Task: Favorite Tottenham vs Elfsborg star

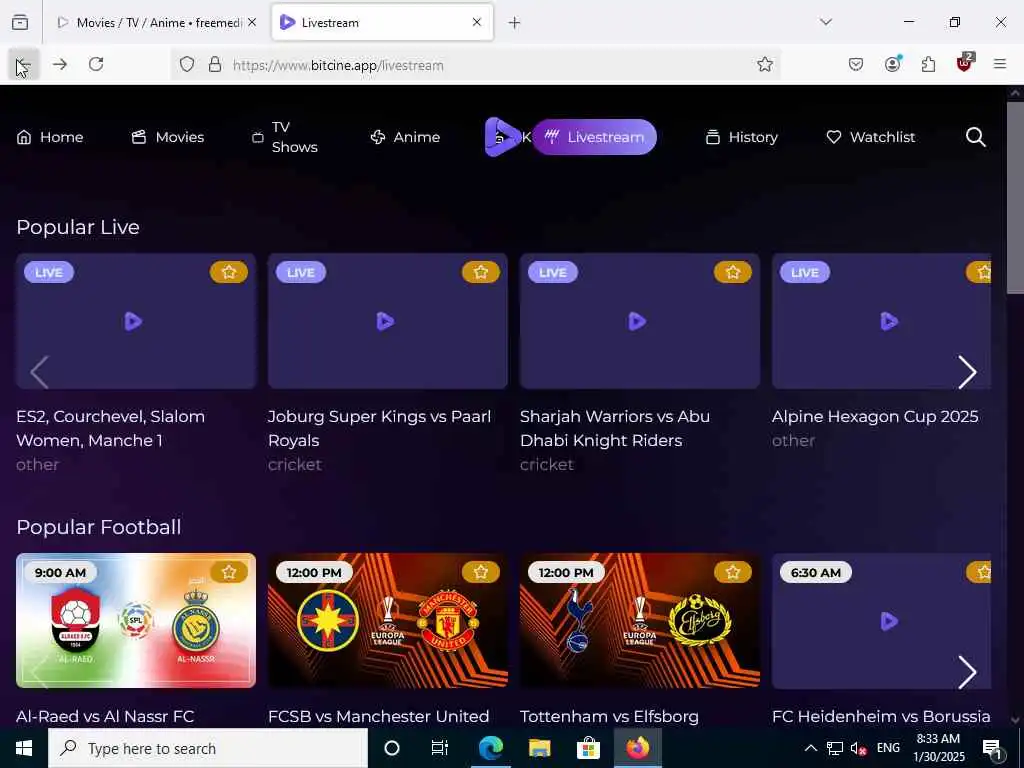Action: coord(733,572)
